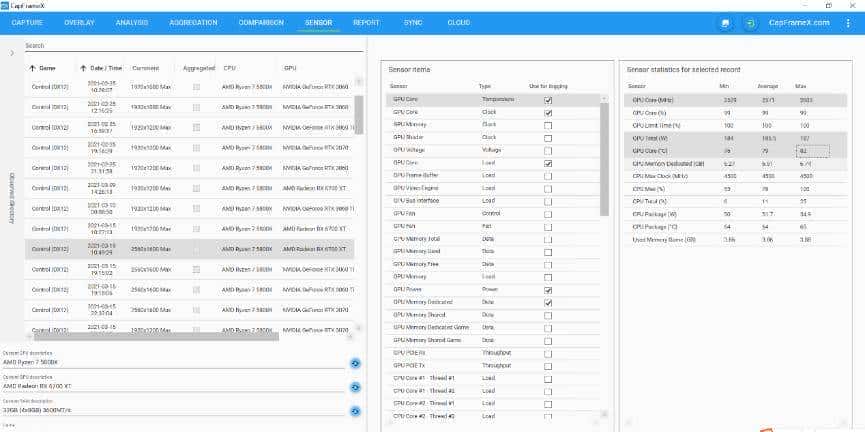Enable logging for GPU Video Engine Load
Screen dimensions: 865x432
(548, 189)
